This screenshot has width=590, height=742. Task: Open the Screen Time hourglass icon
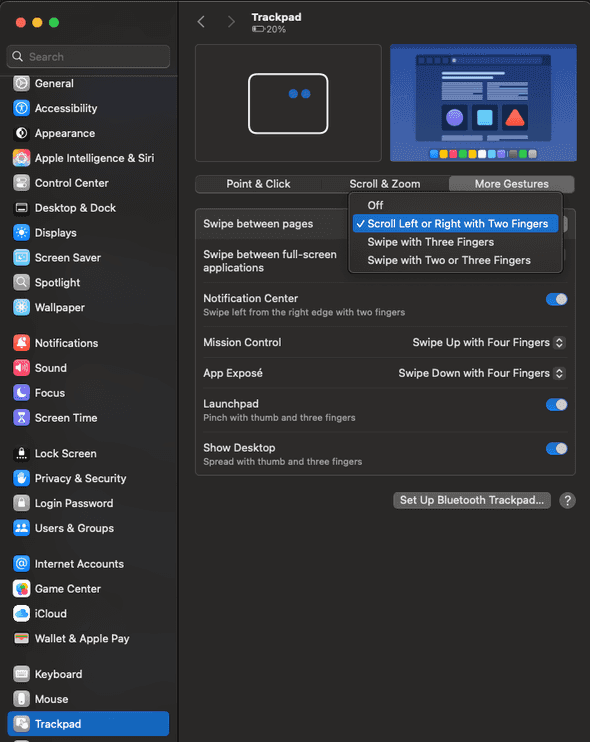21,418
